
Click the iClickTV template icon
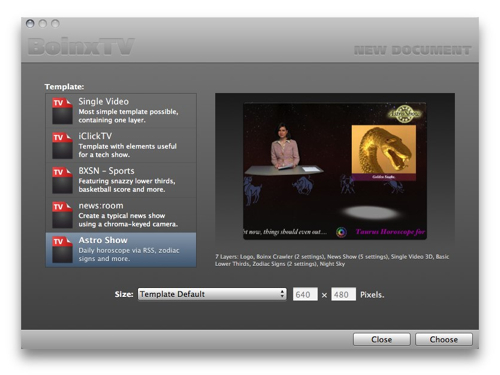62,145
